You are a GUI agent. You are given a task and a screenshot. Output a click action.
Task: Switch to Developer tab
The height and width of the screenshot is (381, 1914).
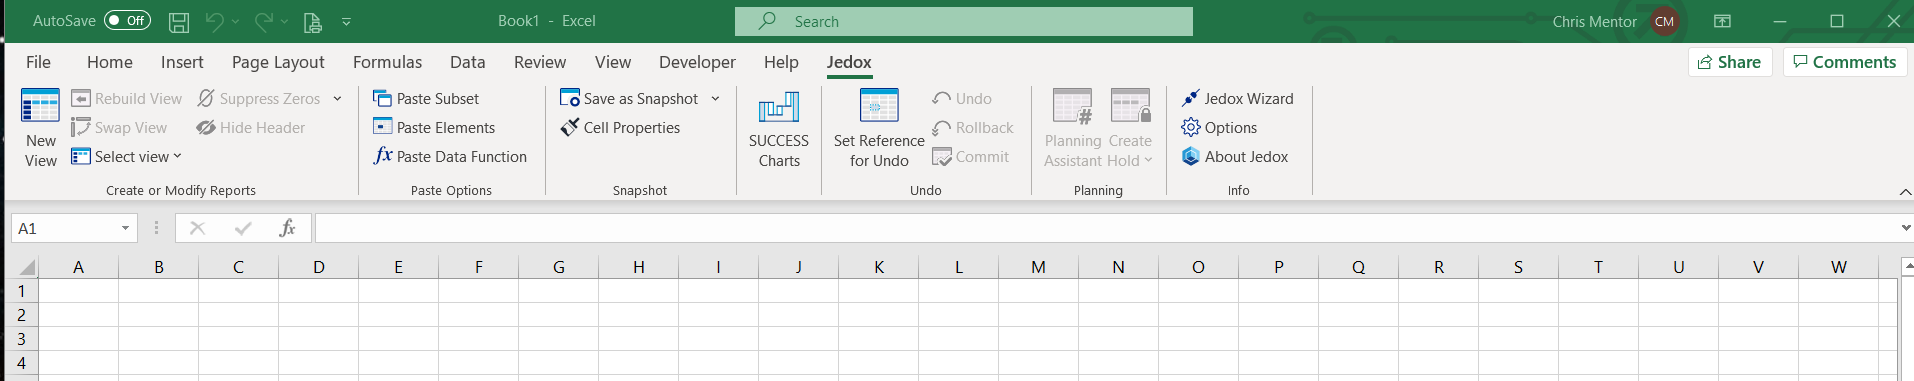[x=697, y=62]
